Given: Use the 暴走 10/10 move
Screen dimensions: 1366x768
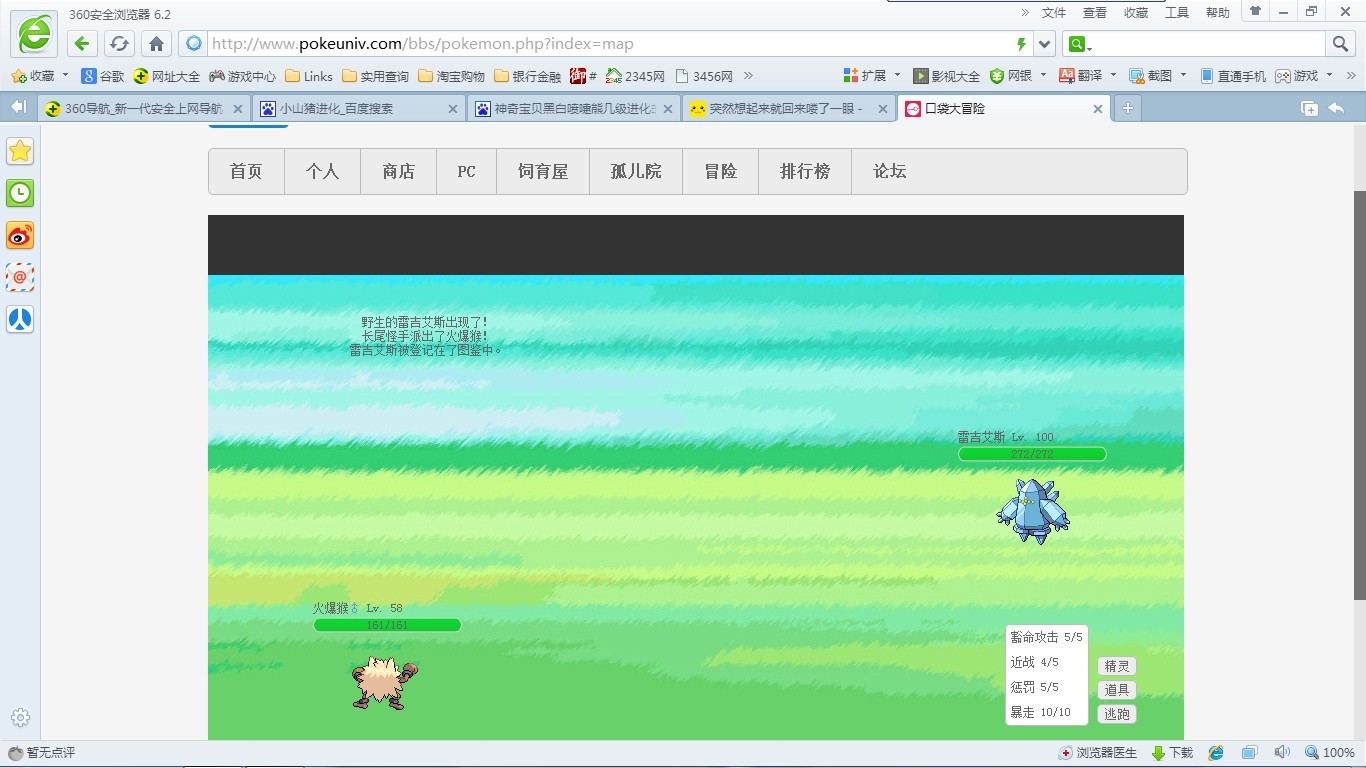Looking at the screenshot, I should pos(1040,712).
